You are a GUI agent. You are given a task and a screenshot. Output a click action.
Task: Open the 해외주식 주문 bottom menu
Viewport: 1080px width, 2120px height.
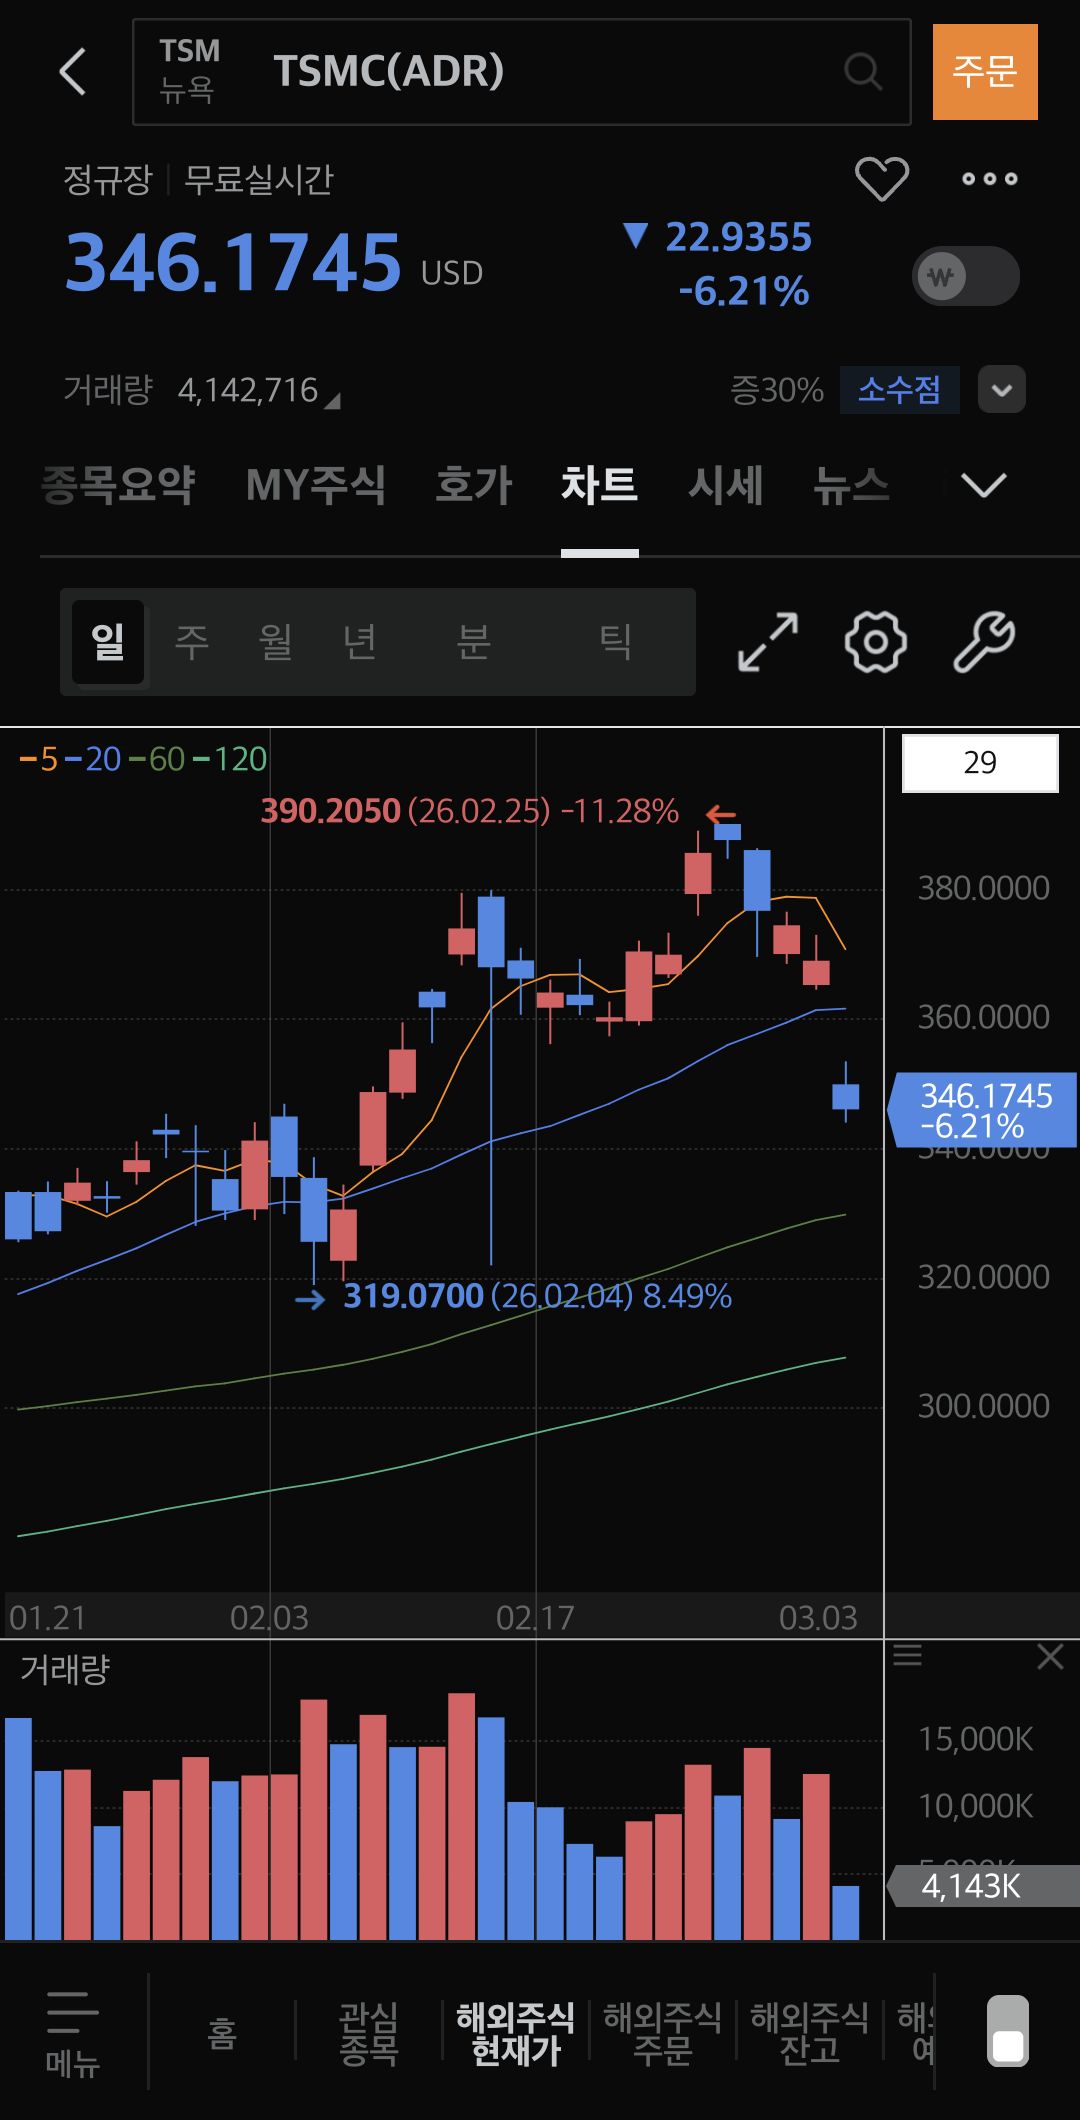(662, 2033)
